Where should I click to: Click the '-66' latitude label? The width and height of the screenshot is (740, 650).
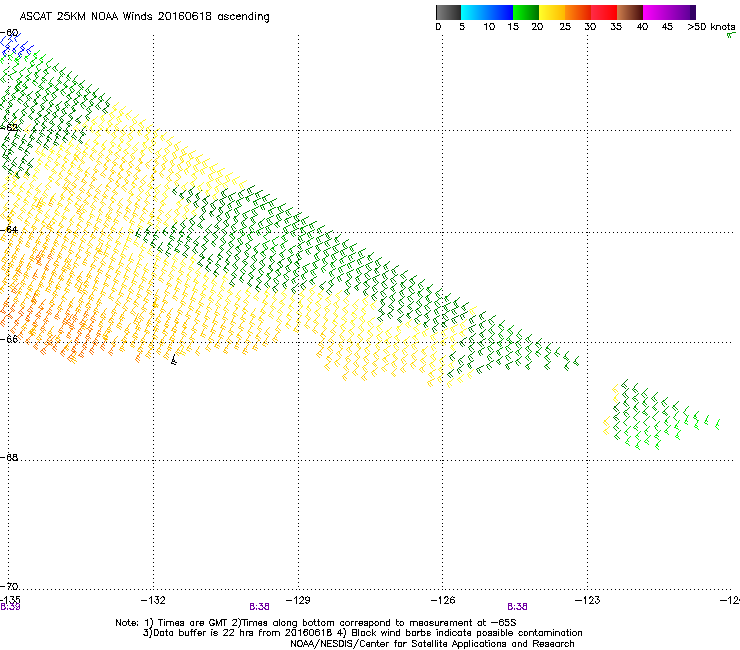[x=10, y=339]
